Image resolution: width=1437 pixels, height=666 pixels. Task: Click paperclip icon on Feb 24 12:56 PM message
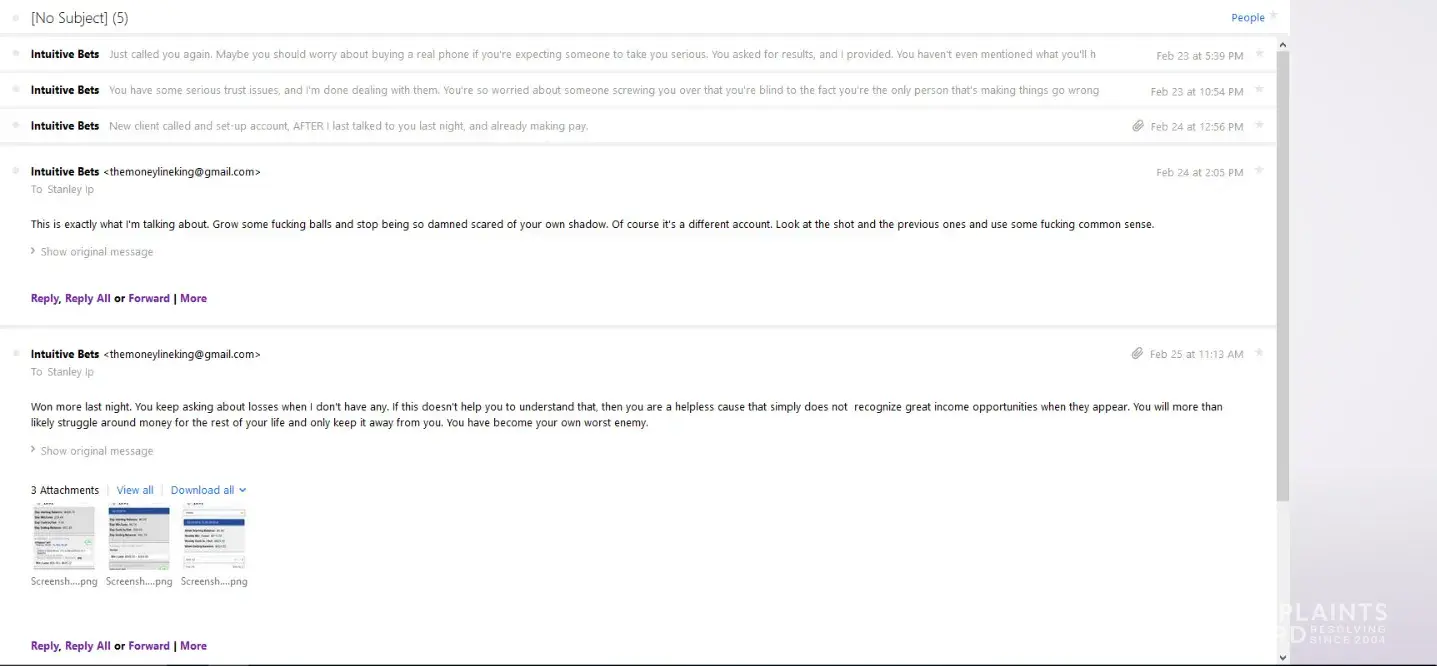[x=1138, y=126]
